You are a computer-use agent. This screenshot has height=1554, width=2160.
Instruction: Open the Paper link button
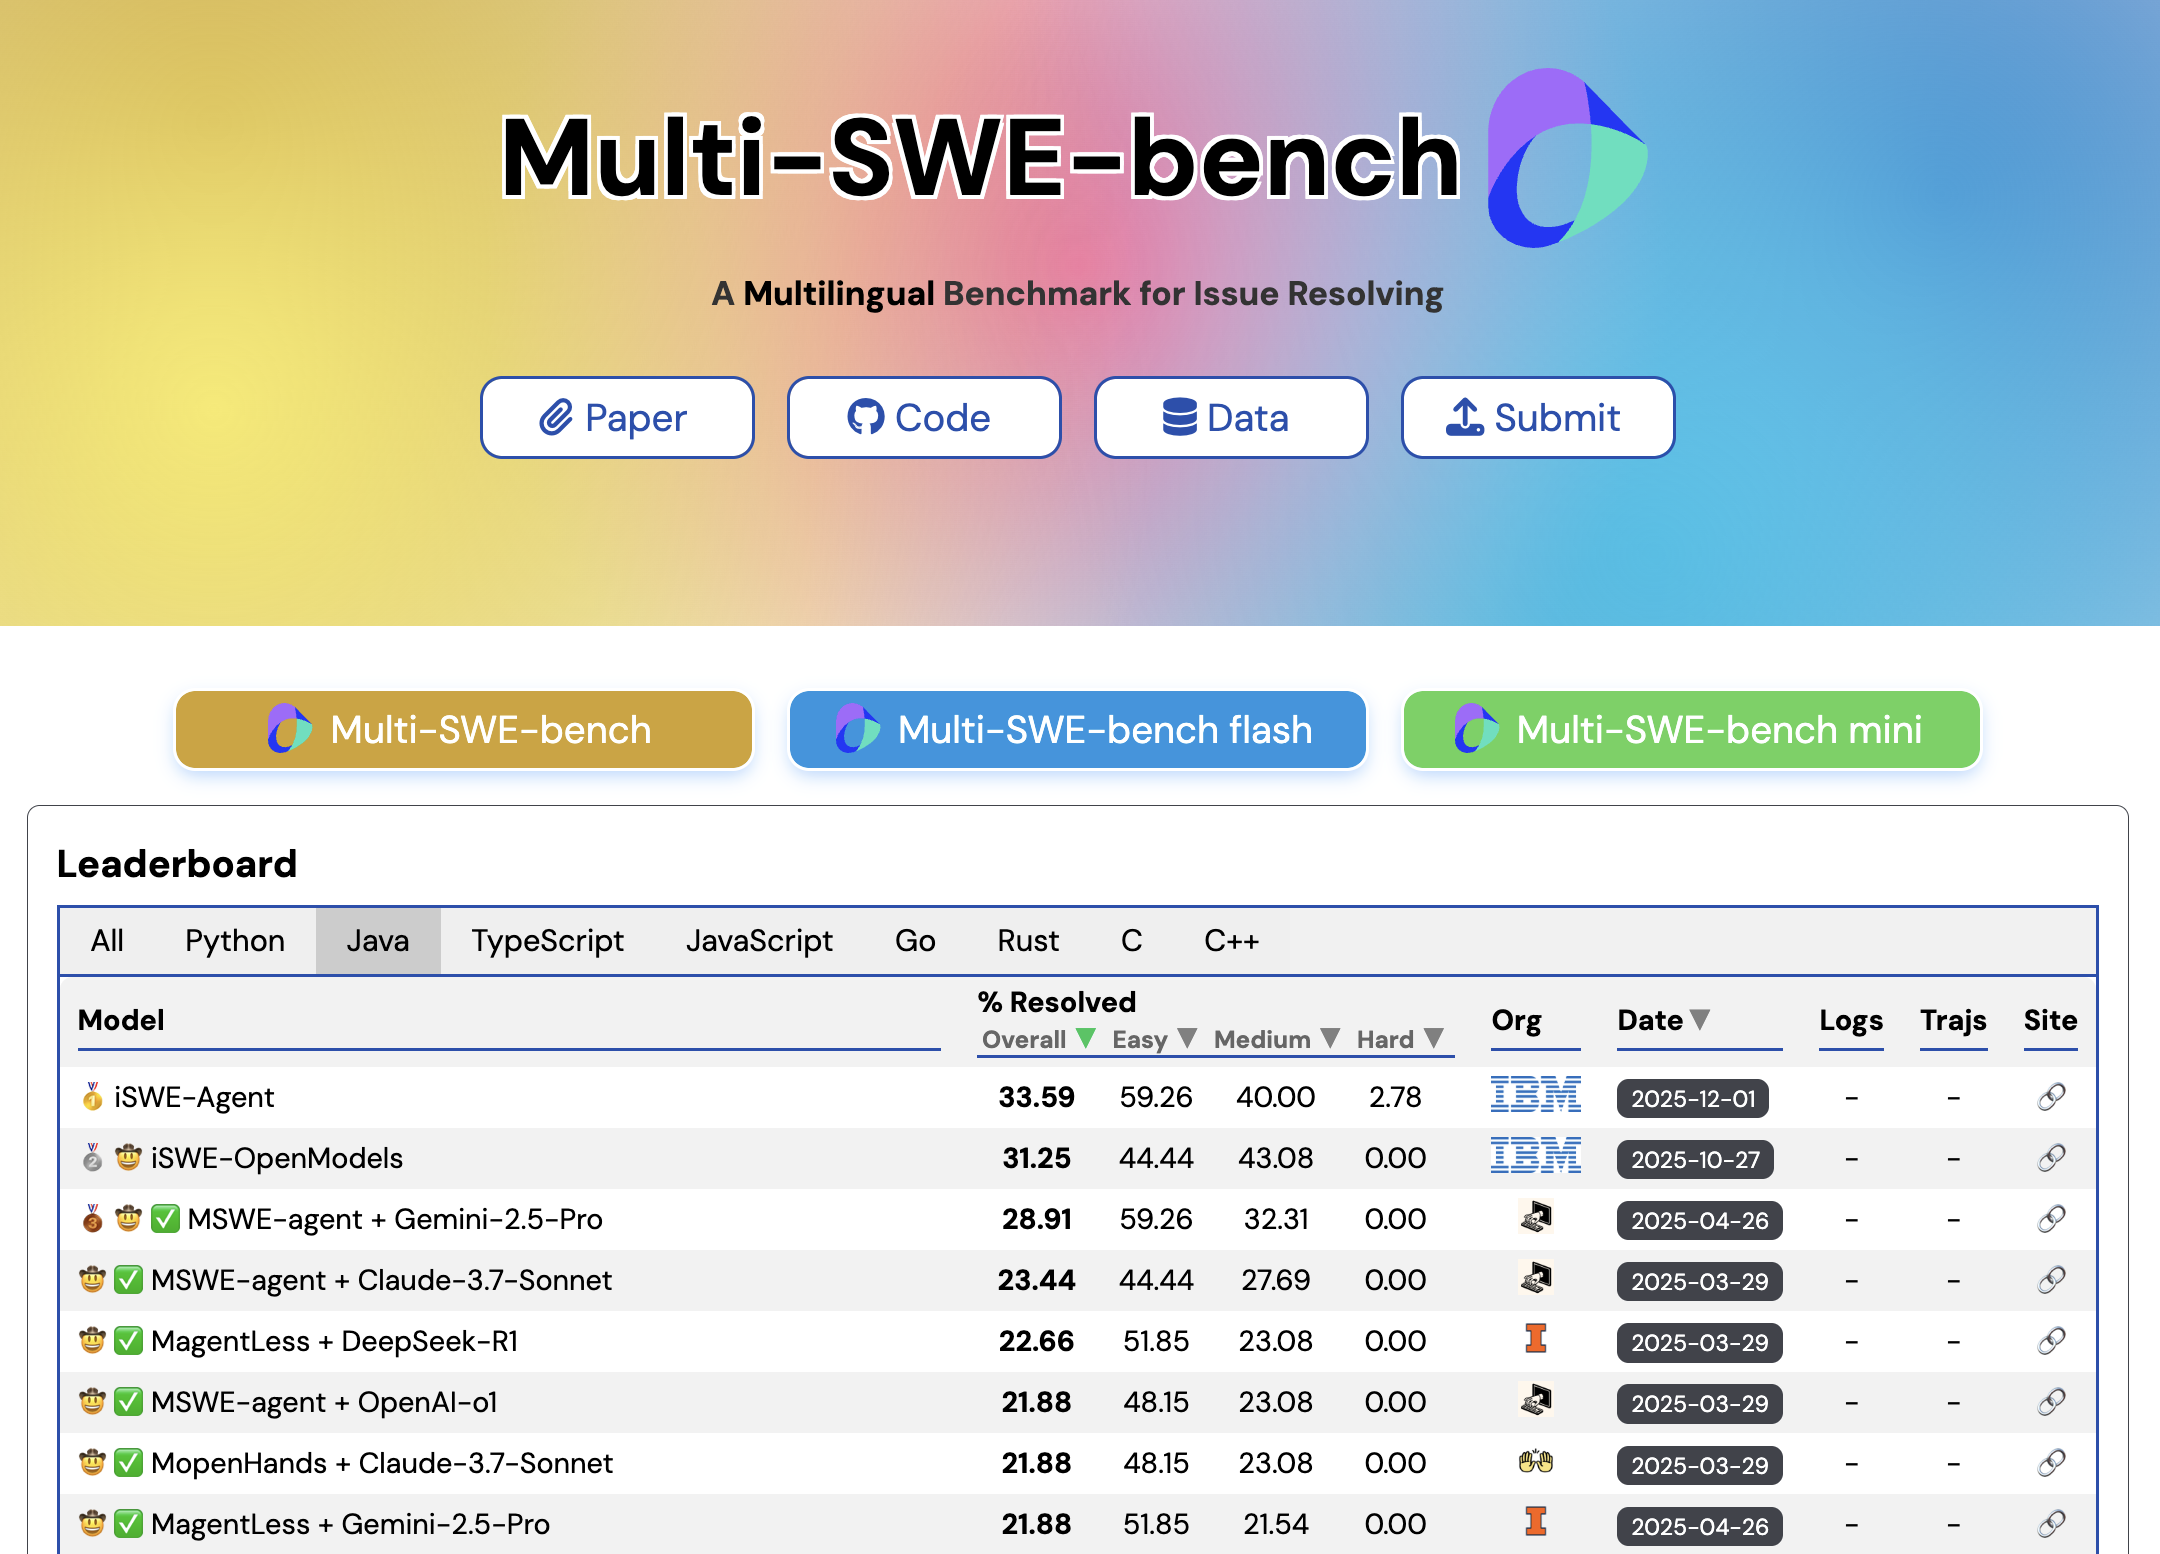[x=616, y=418]
